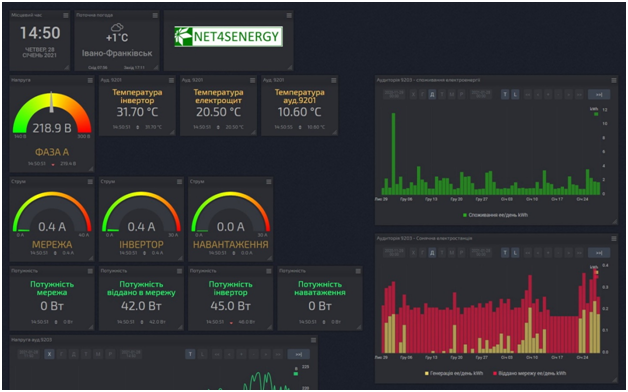Step back (<) in solar station chart

[x=538, y=253]
